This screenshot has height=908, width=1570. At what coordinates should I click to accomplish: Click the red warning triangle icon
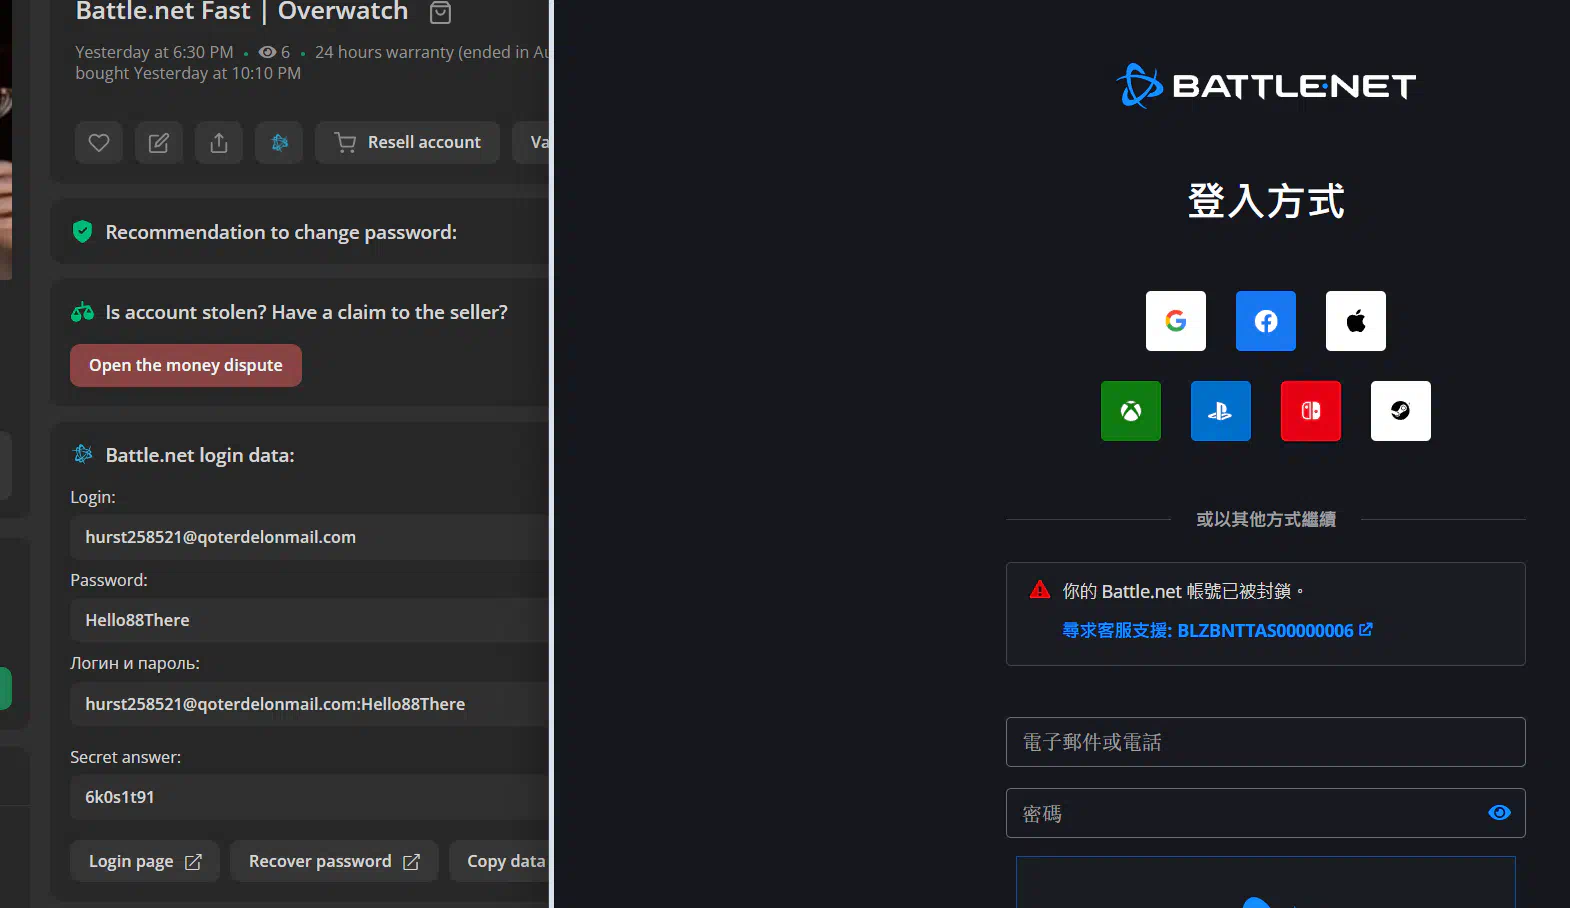1040,590
